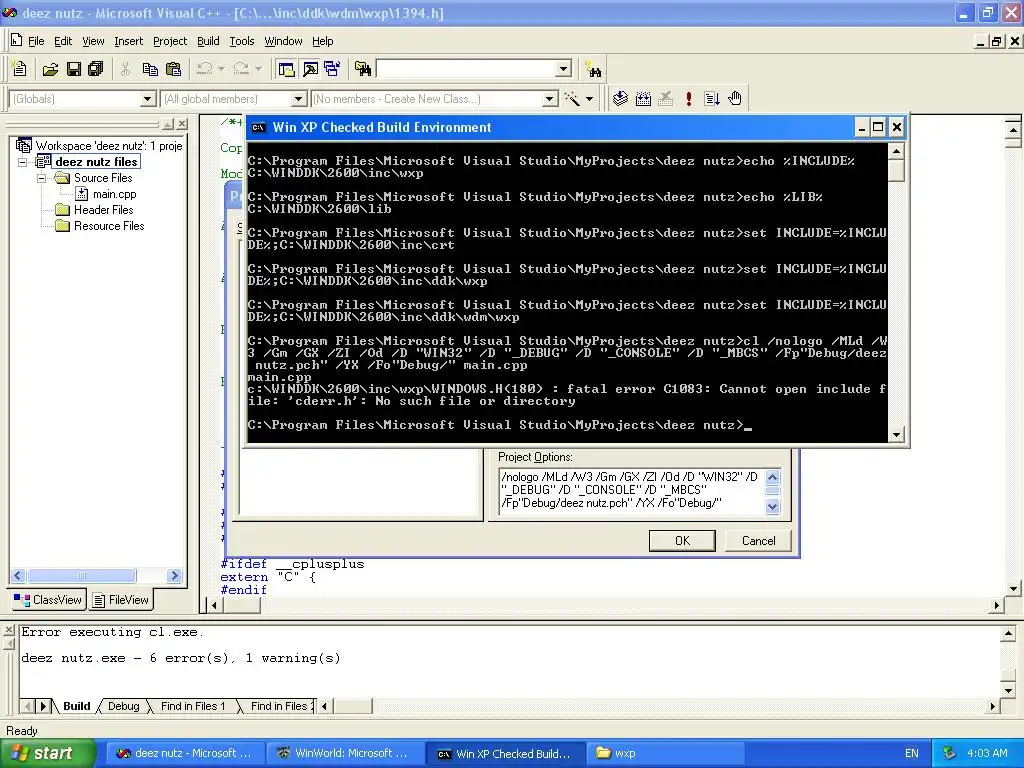The image size is (1024, 768).
Task: Click the New Text File toolbar icon
Action: (x=20, y=69)
